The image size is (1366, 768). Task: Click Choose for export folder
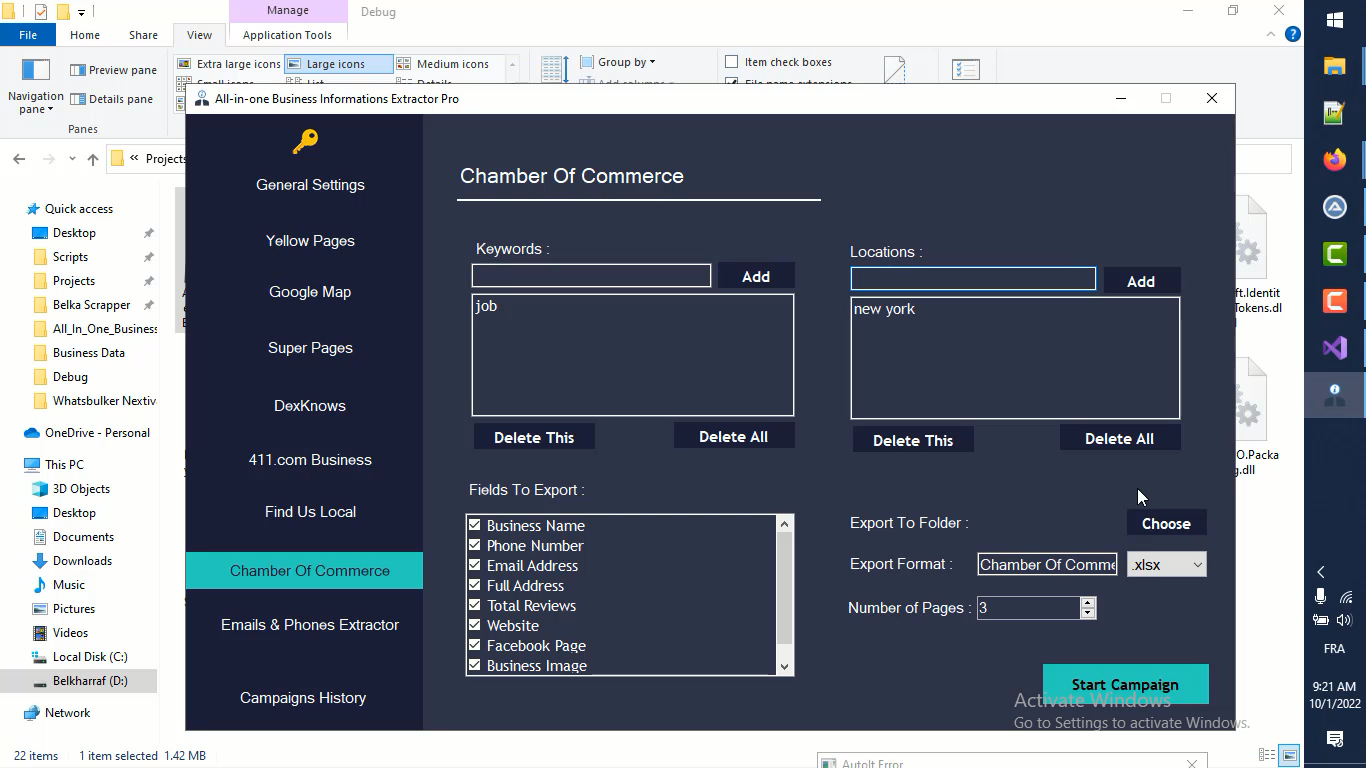[1166, 524]
